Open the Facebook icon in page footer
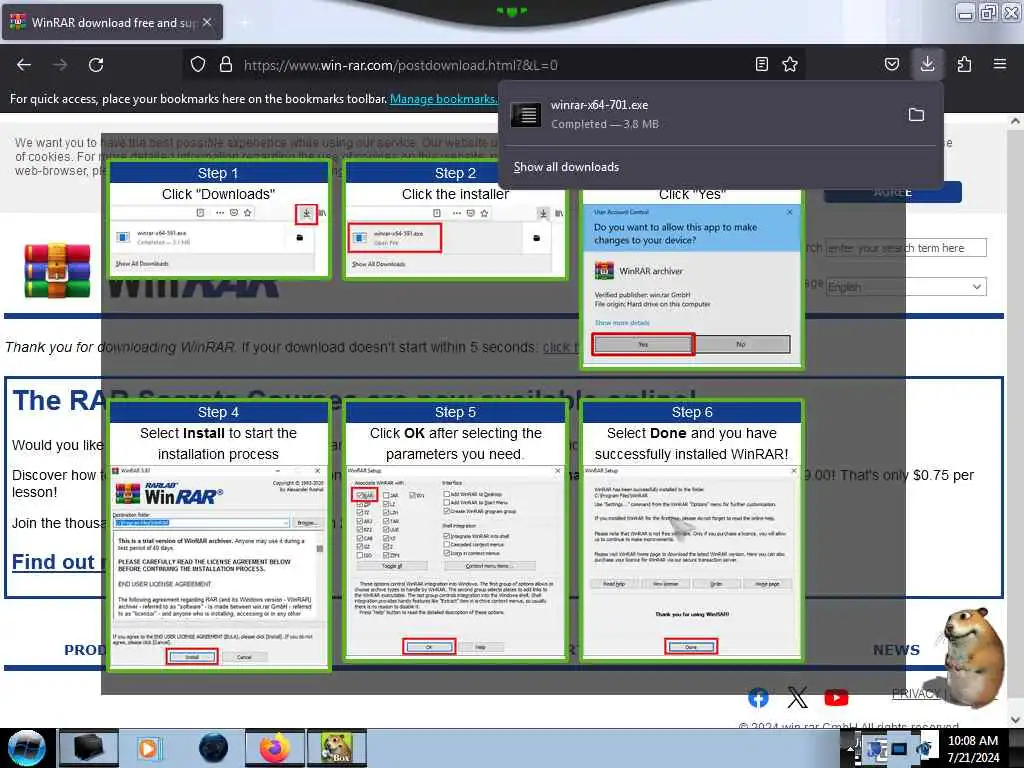The height and width of the screenshot is (768, 1024). (x=758, y=698)
